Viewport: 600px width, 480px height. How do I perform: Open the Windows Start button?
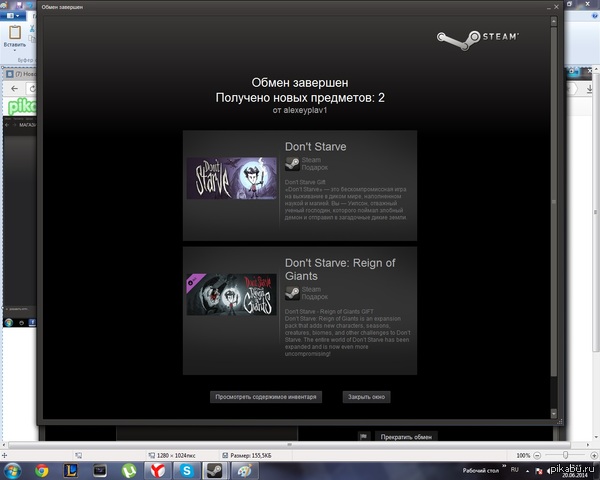click(x=12, y=470)
